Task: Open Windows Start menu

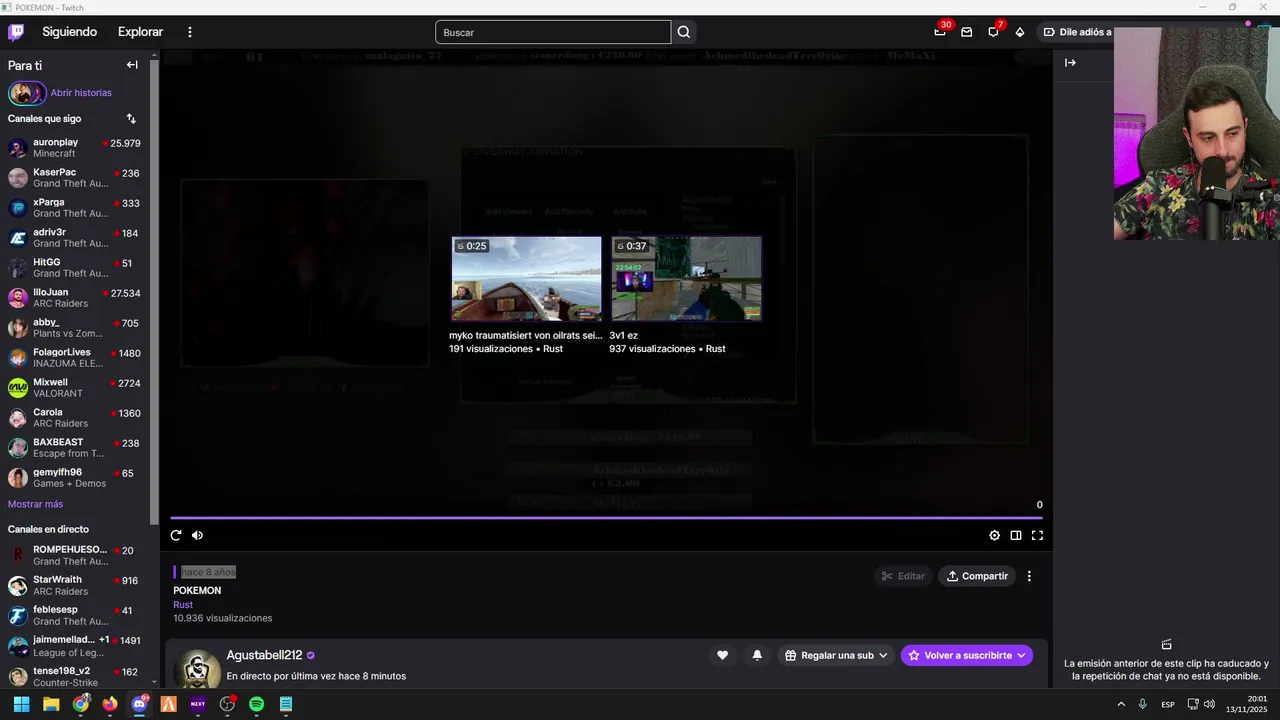Action: point(21,704)
